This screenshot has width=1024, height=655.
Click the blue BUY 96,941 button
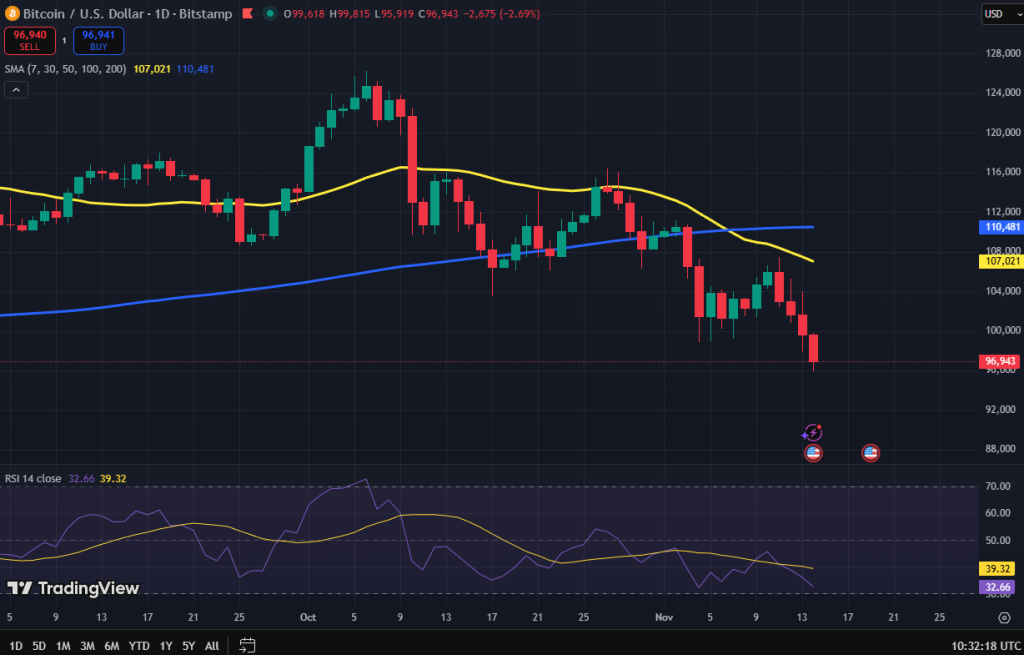[x=99, y=40]
